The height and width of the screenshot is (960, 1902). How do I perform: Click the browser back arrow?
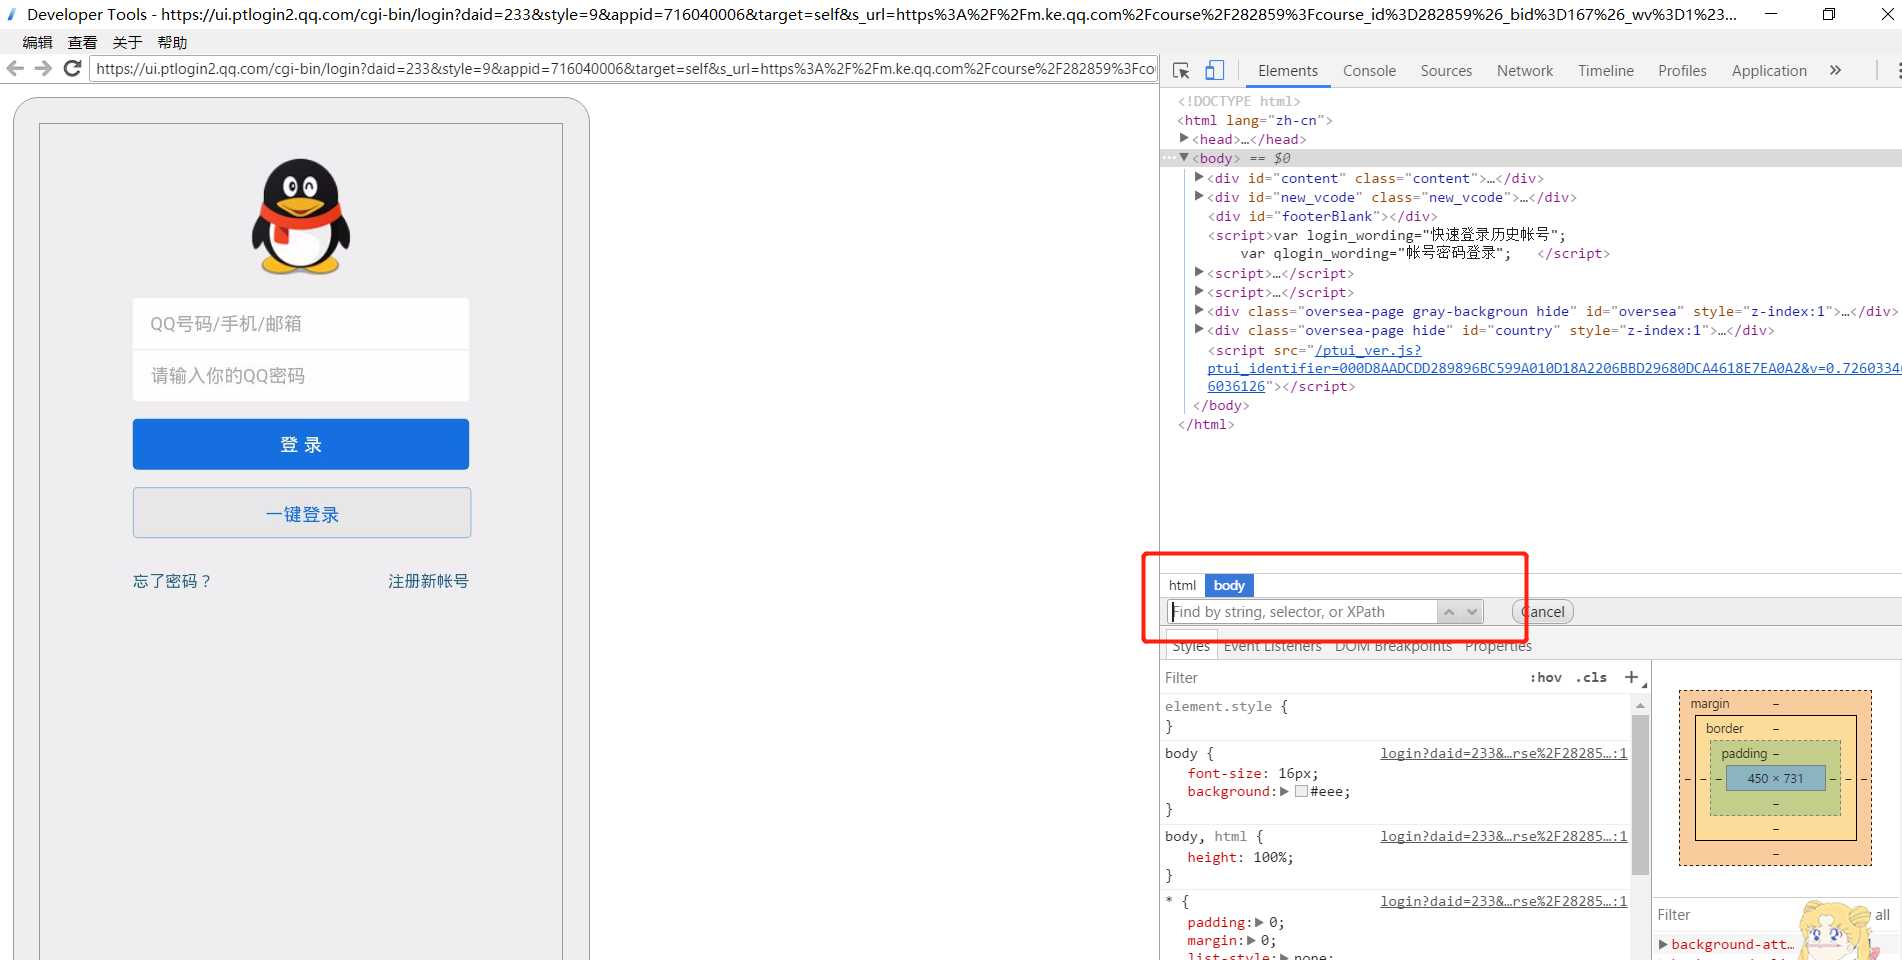coord(15,68)
